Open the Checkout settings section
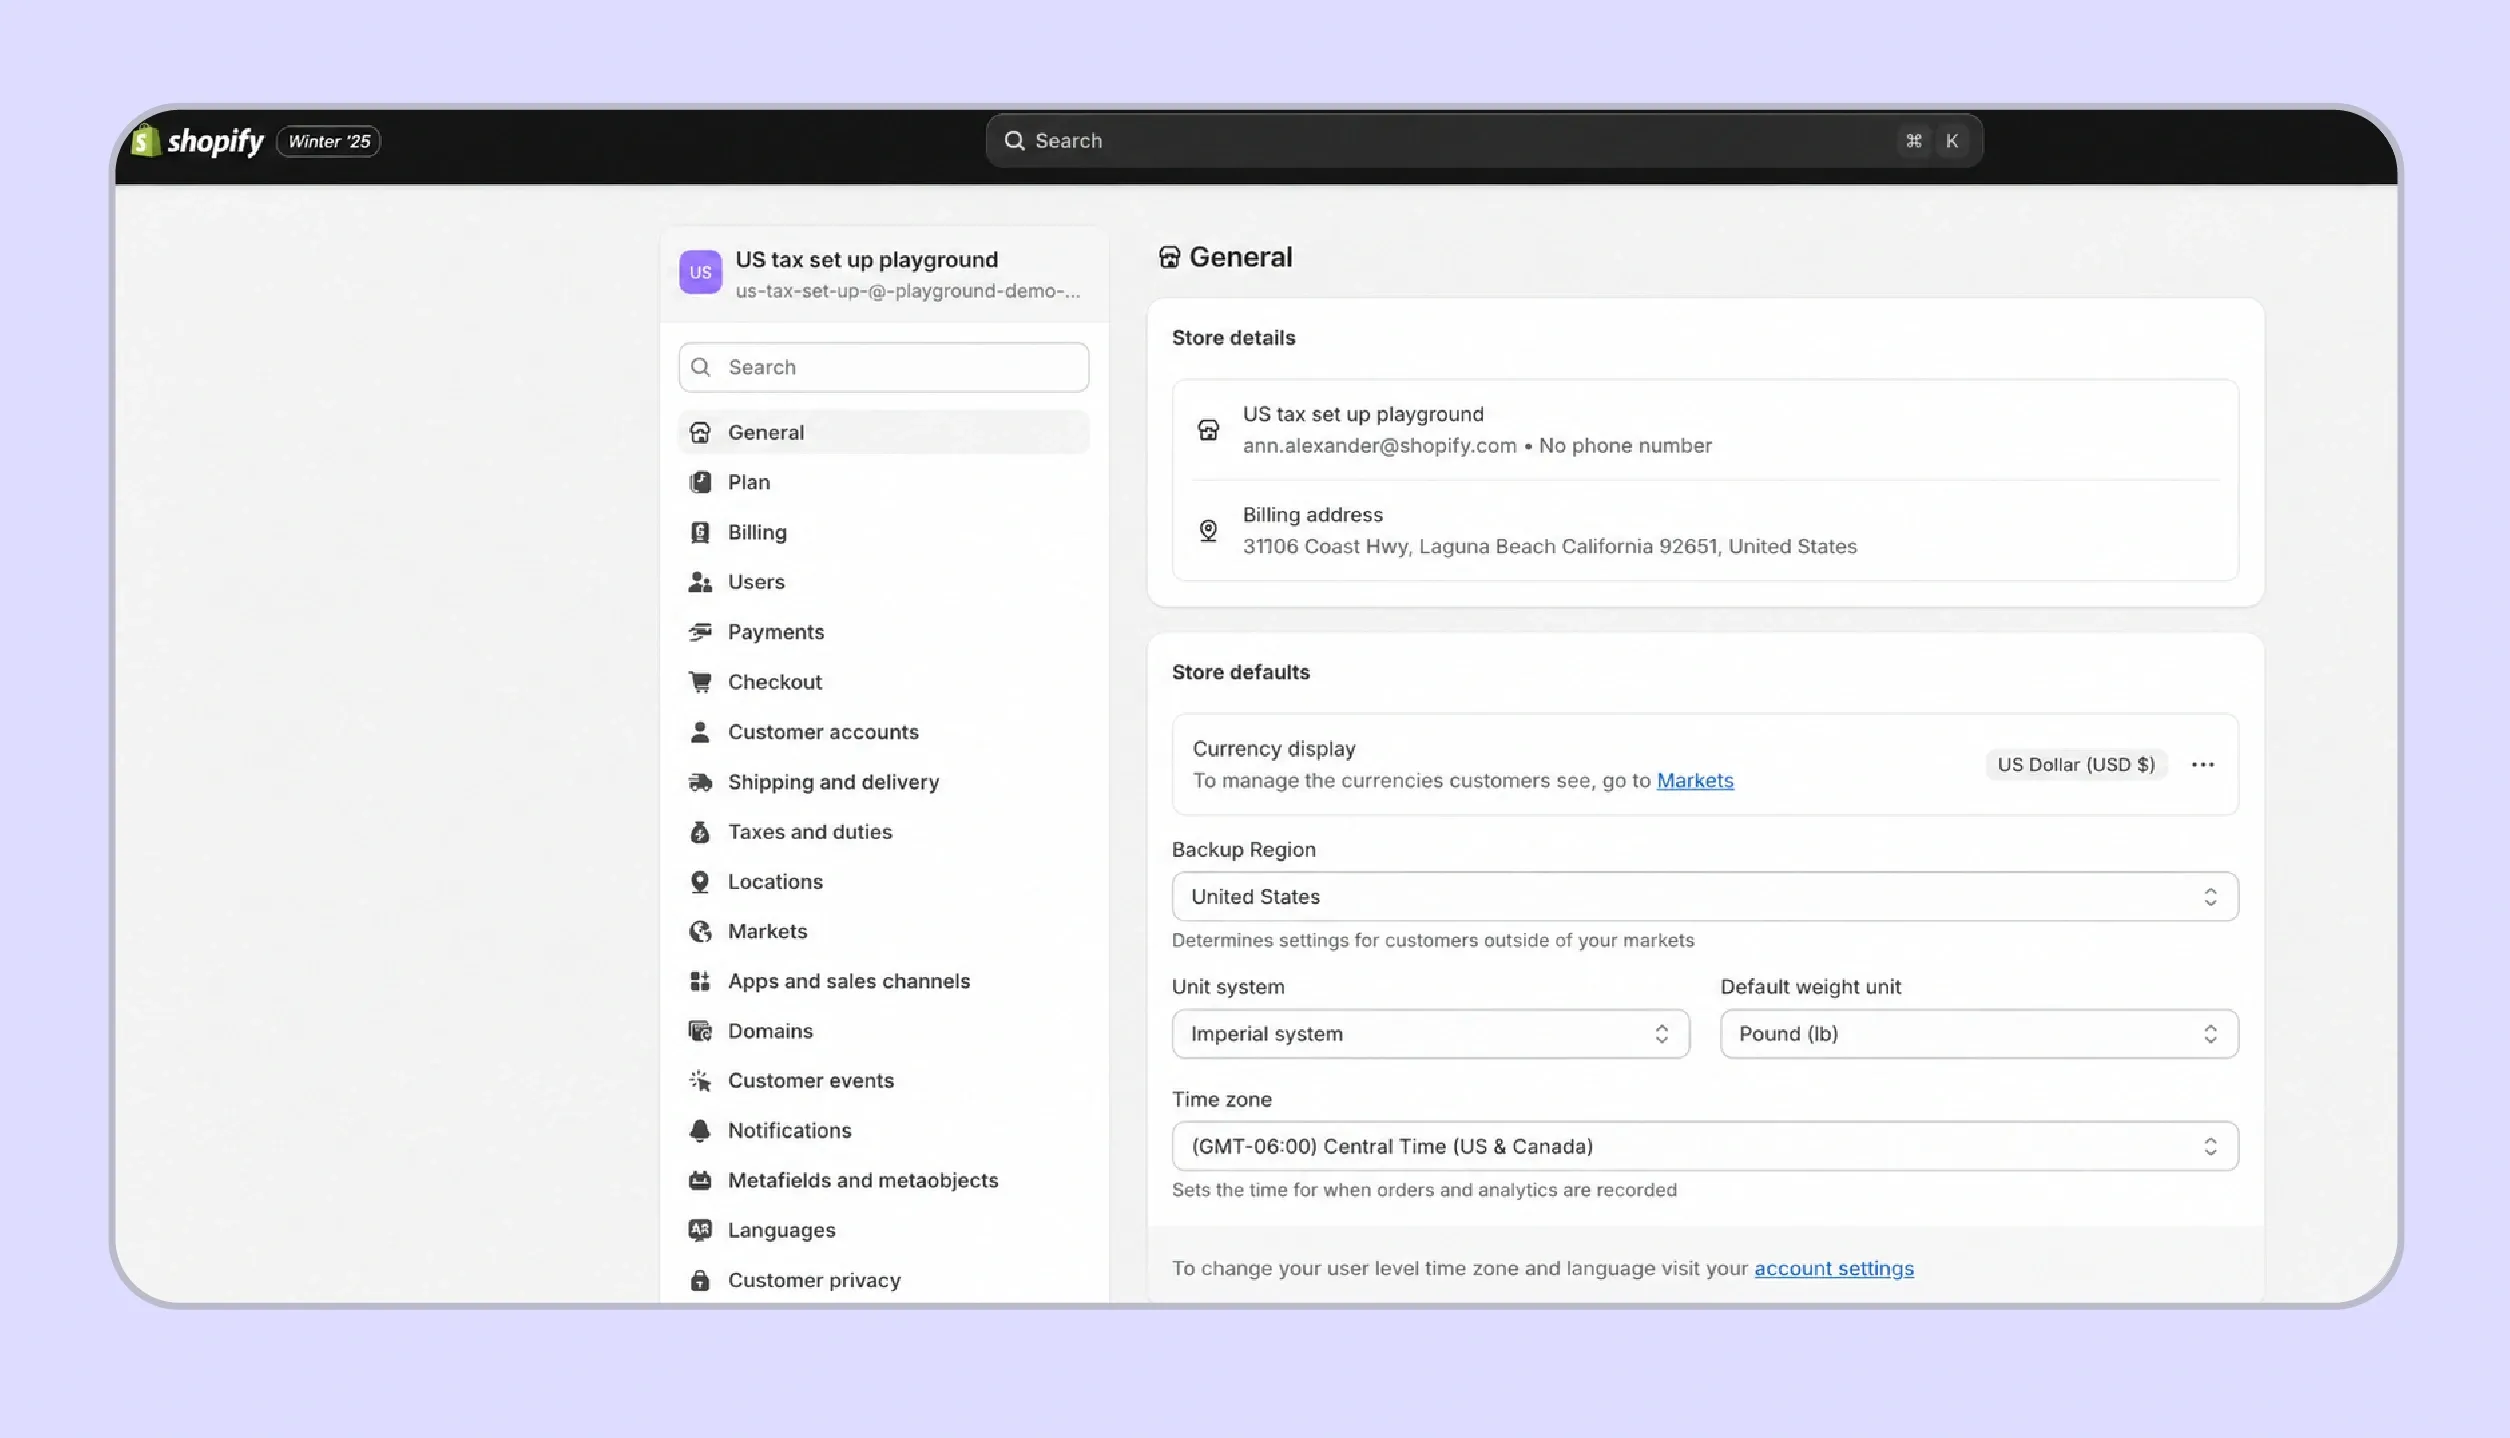 coord(883,682)
